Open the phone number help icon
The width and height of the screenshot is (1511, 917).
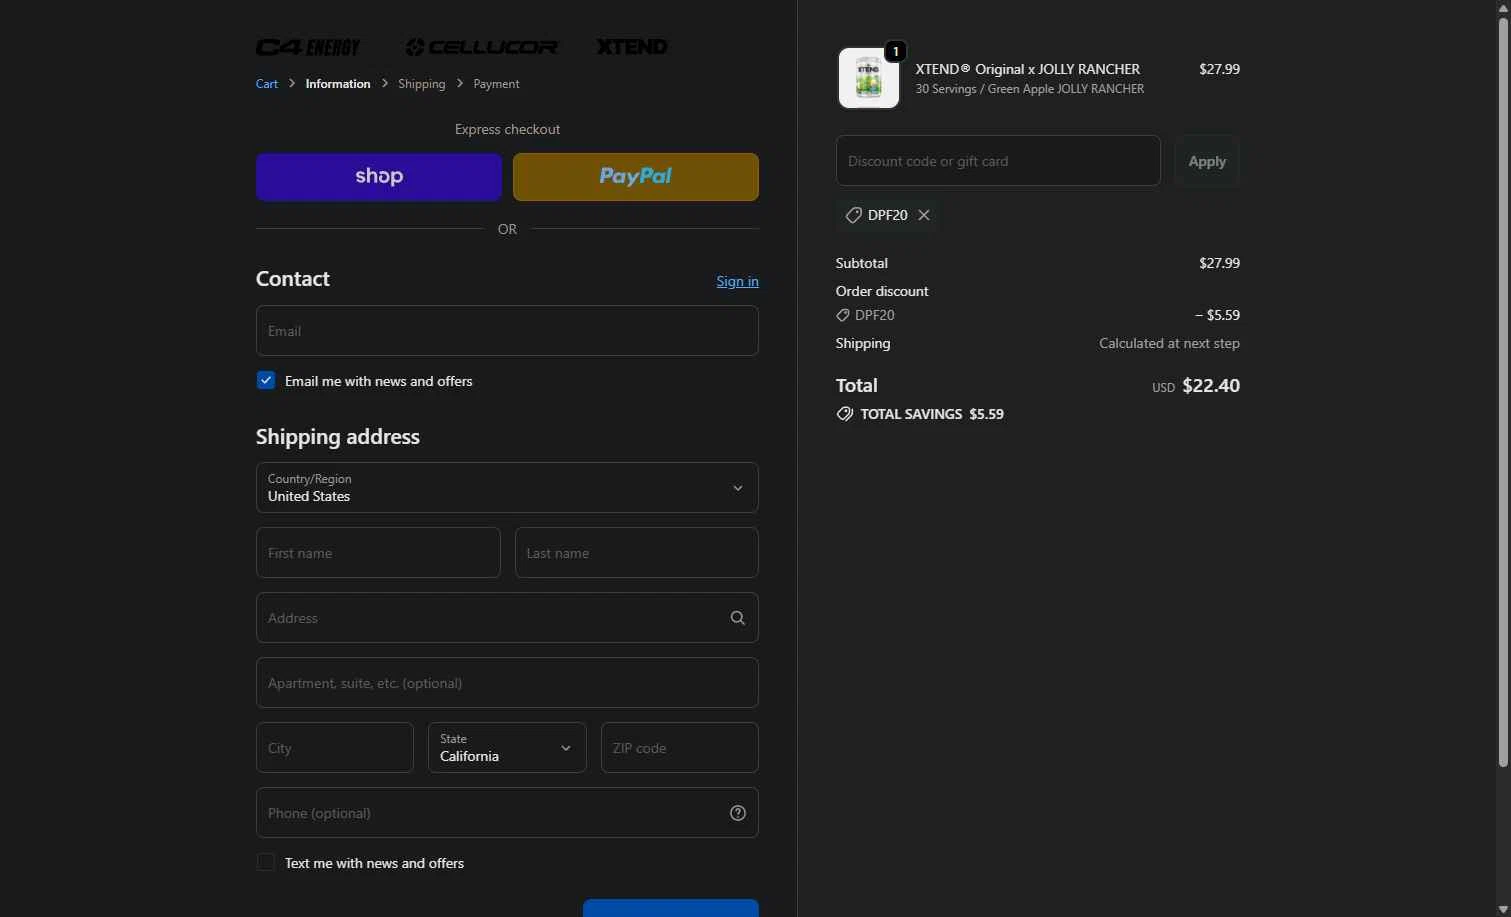pyautogui.click(x=738, y=813)
